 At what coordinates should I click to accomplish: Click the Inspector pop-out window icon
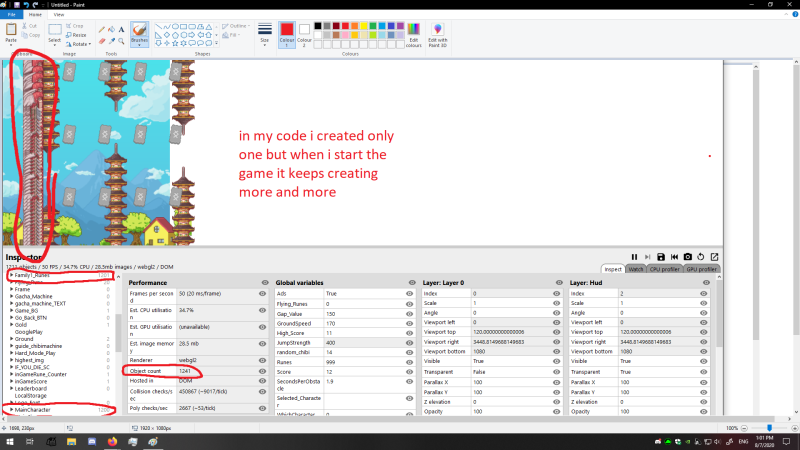click(714, 257)
